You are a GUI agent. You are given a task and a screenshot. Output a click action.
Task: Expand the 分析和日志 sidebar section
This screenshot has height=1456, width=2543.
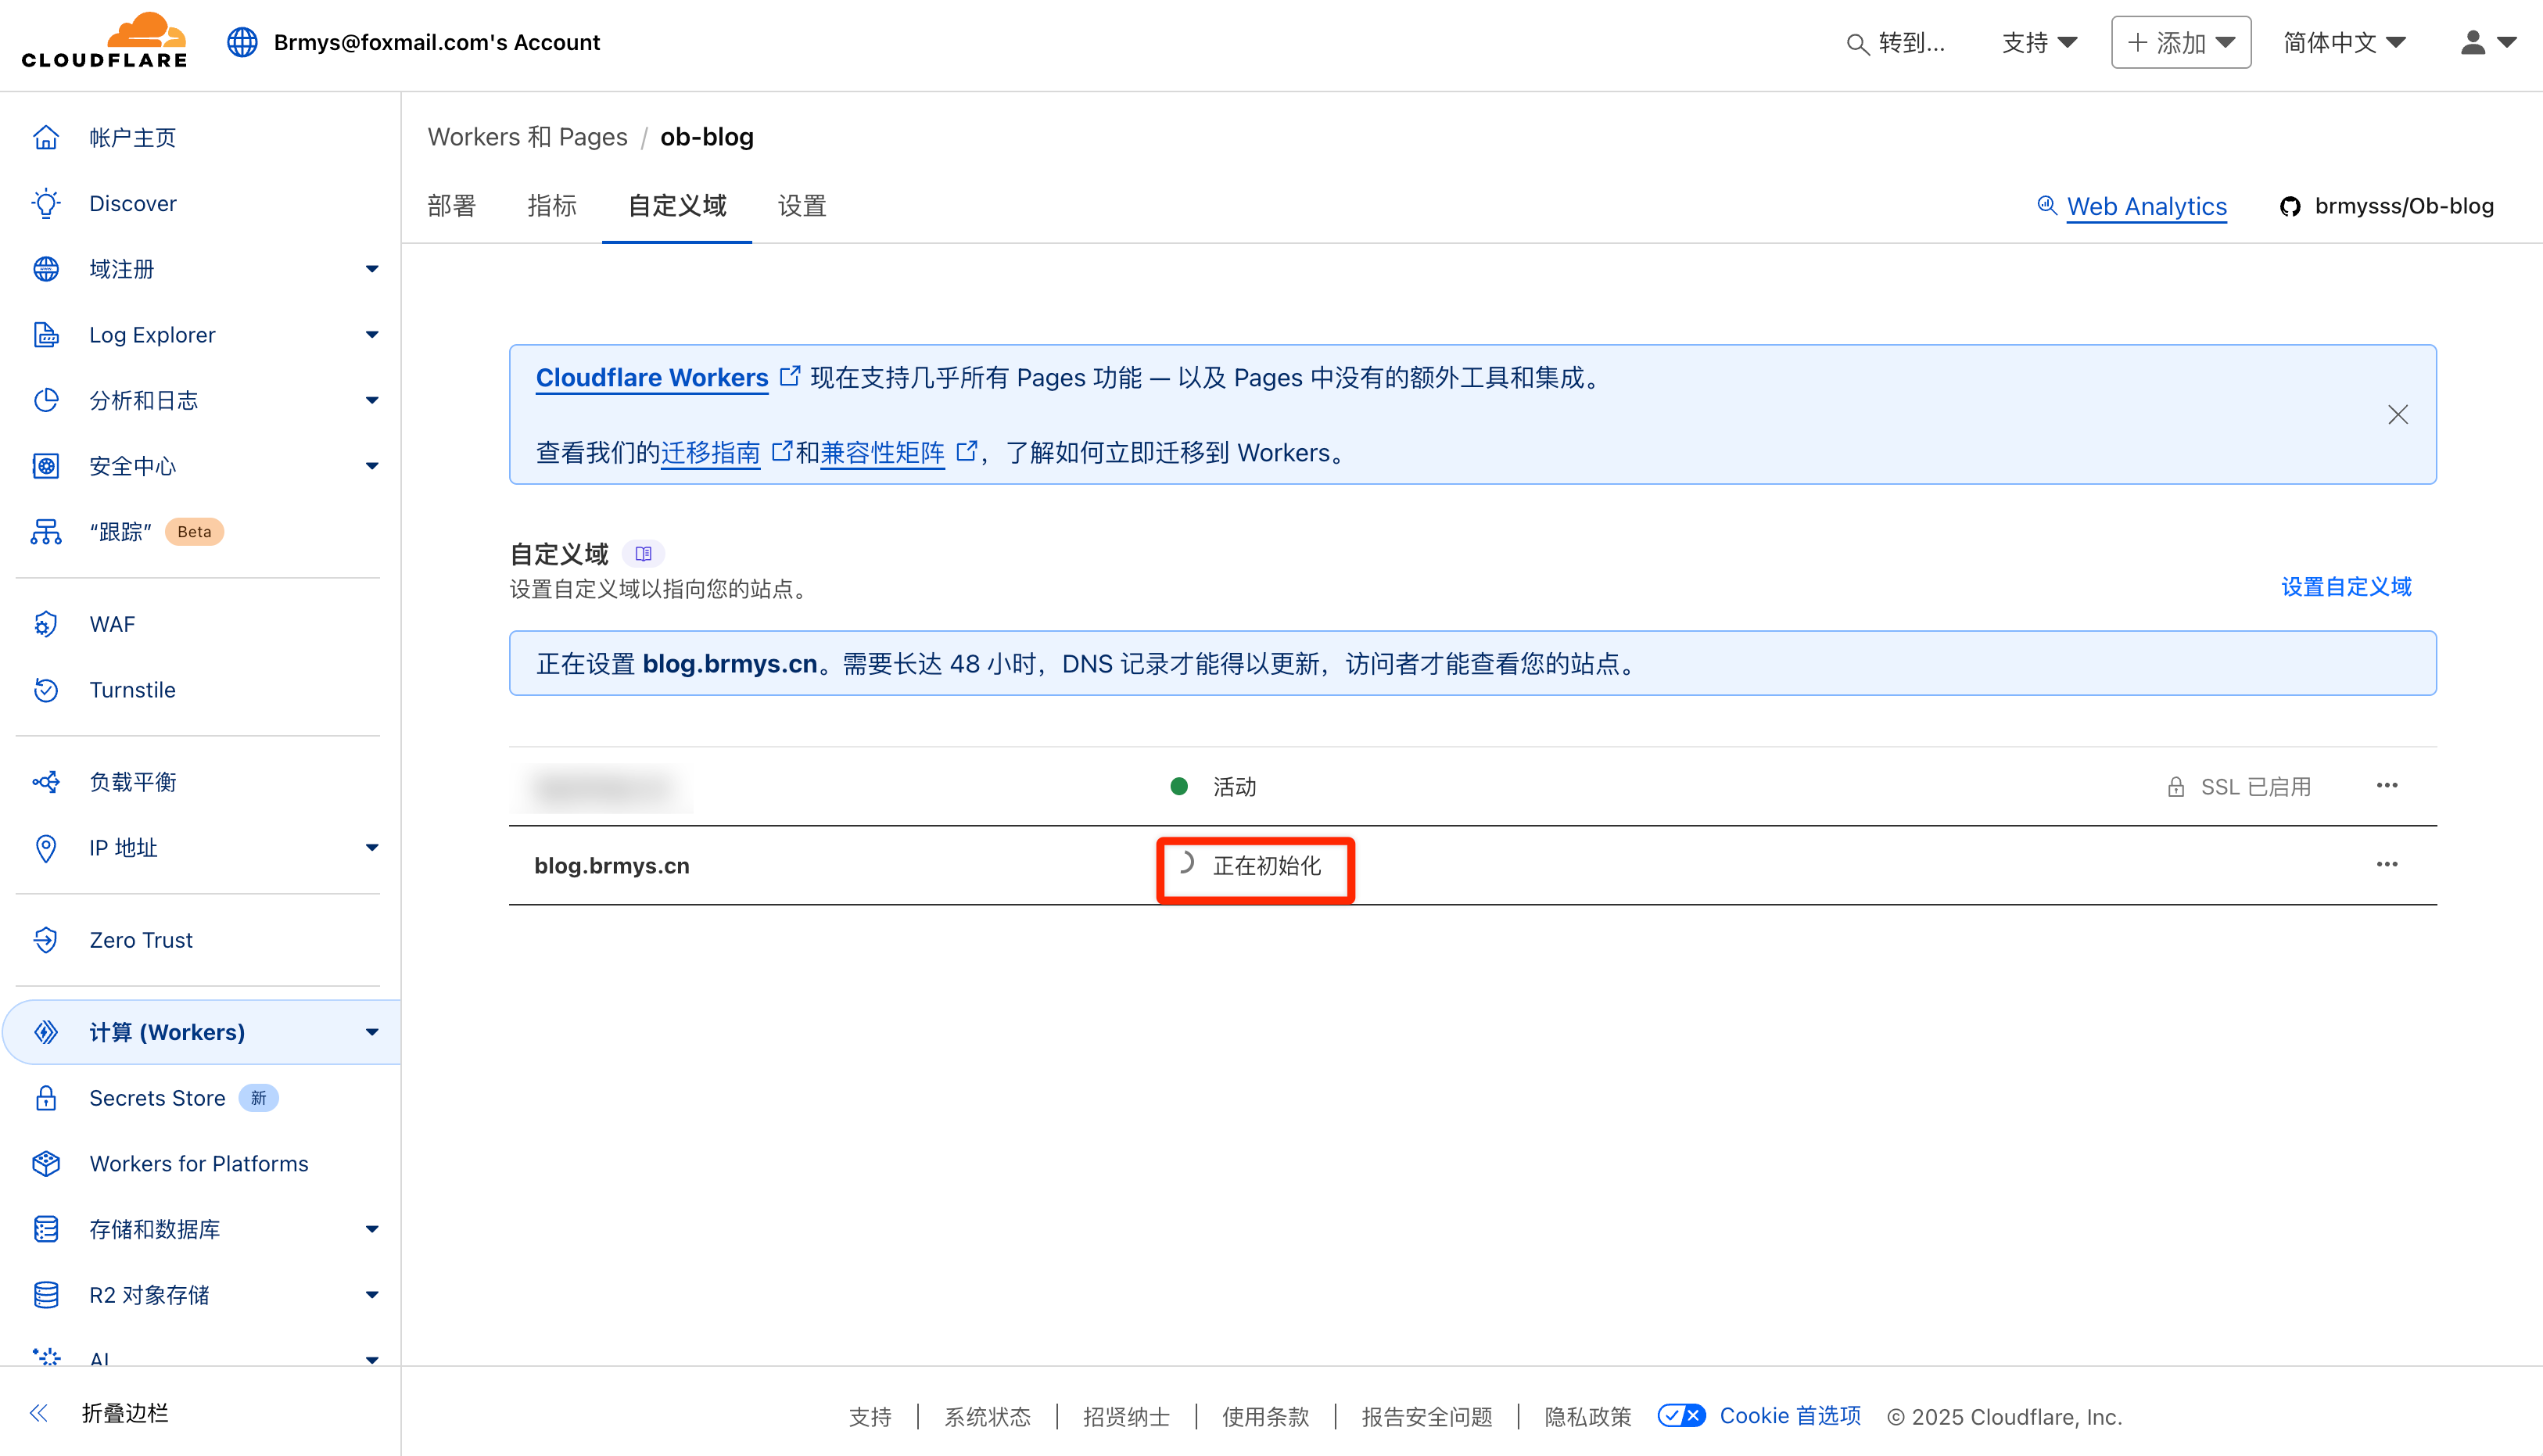372,400
